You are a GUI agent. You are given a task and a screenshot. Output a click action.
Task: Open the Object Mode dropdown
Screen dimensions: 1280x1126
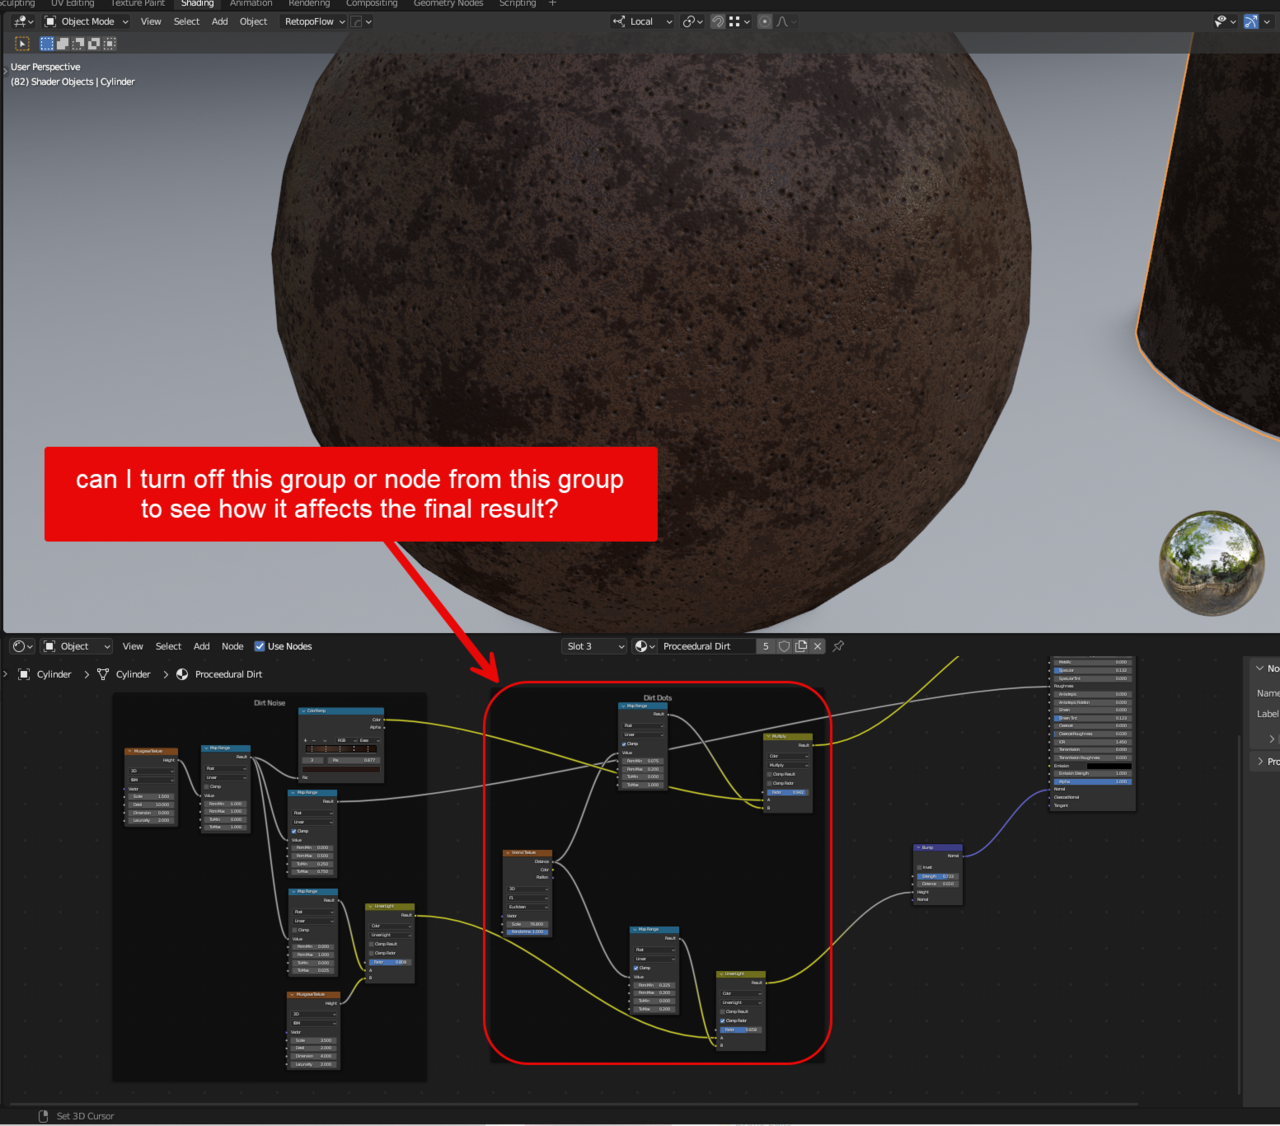click(87, 21)
